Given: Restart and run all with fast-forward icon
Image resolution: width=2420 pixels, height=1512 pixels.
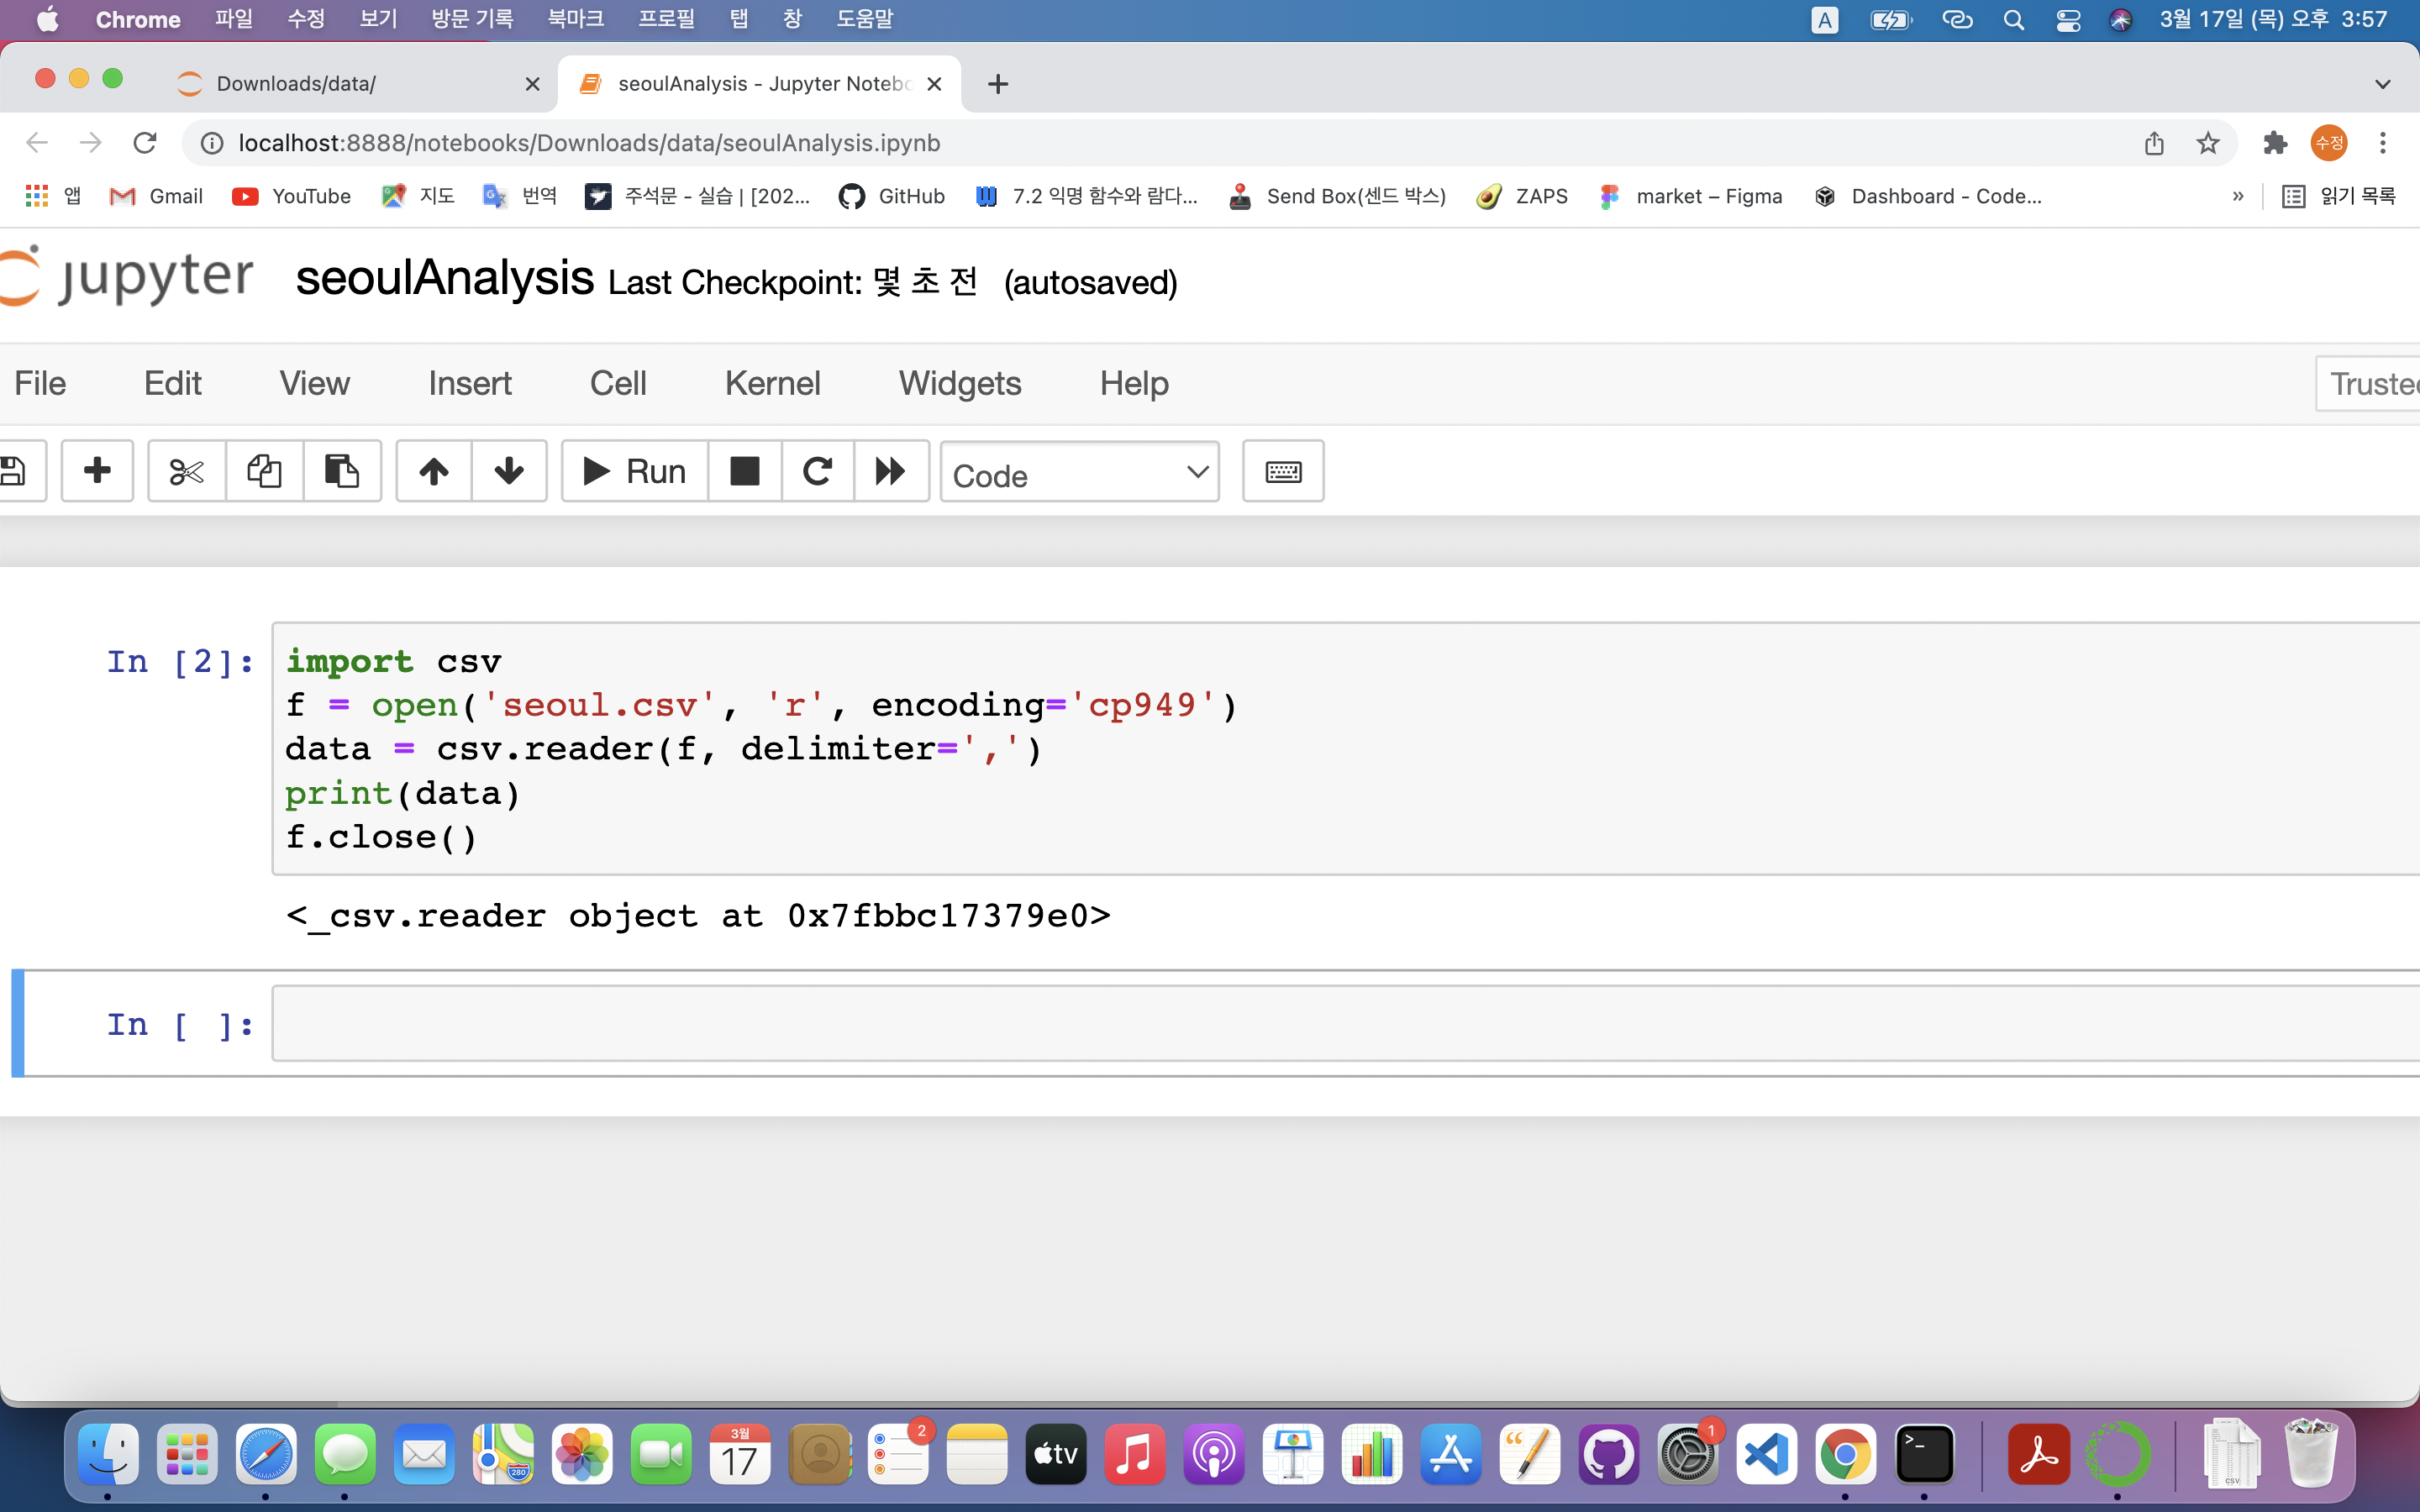Looking at the screenshot, I should tap(890, 471).
